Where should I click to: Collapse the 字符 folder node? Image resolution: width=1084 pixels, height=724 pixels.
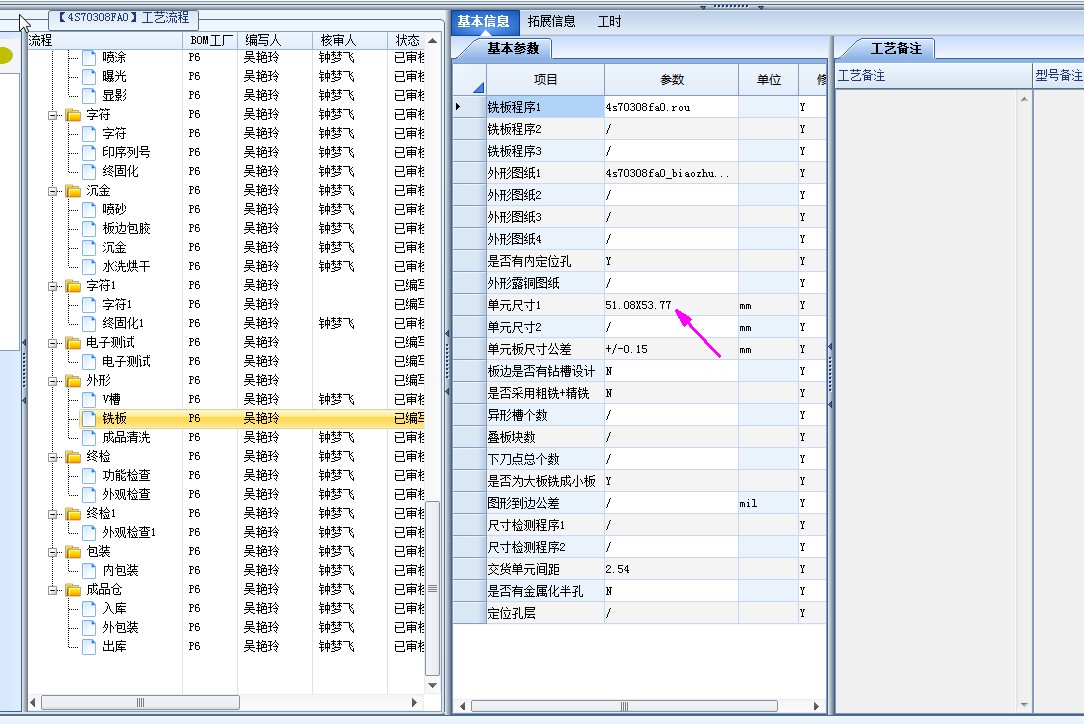[53, 115]
